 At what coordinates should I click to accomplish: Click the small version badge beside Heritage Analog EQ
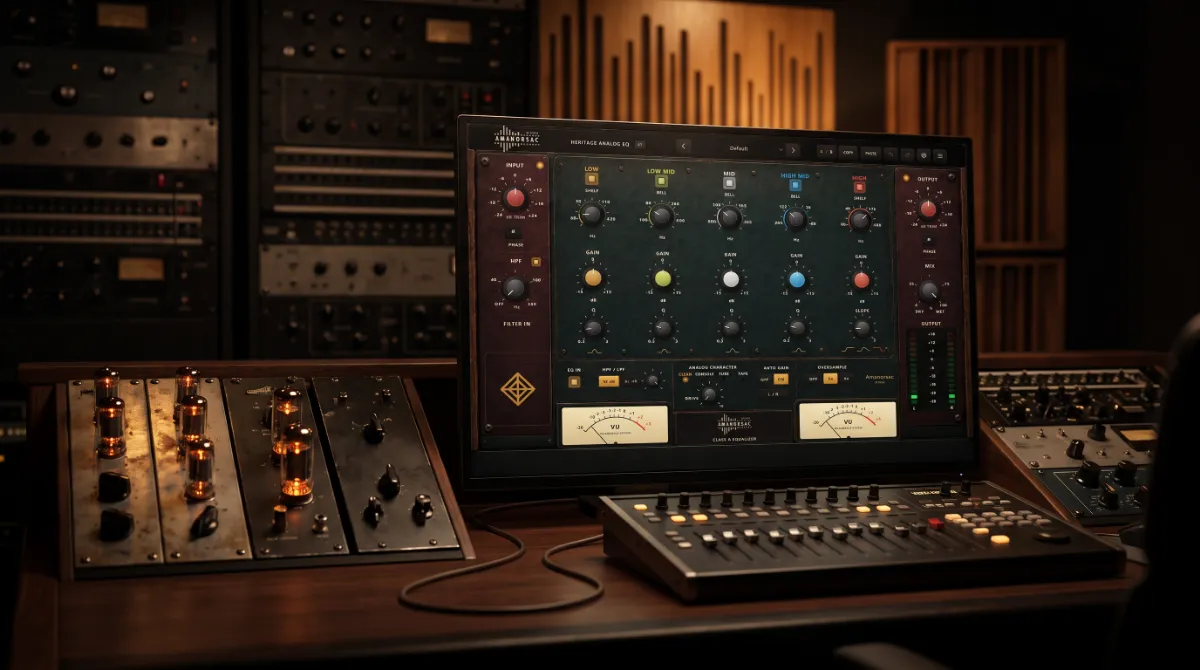click(x=639, y=145)
